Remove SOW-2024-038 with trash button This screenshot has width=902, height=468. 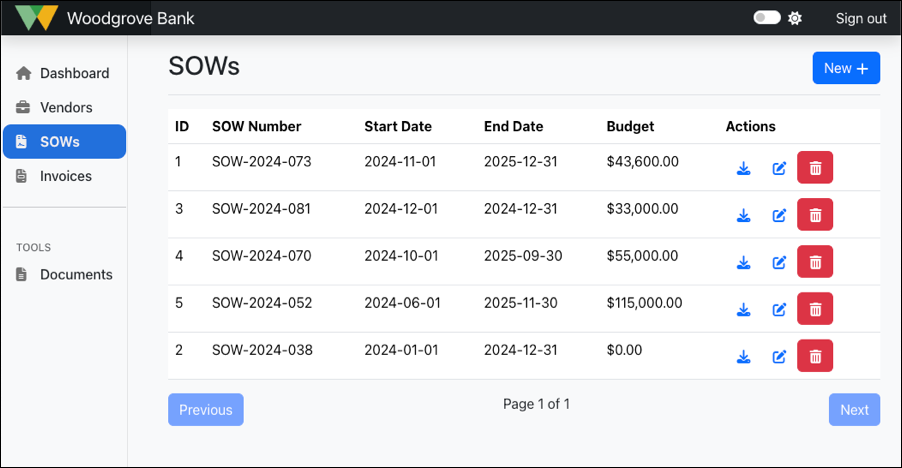(x=814, y=356)
